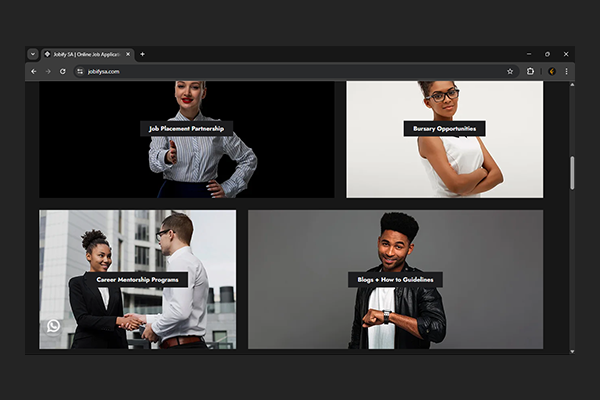600x400 pixels.
Task: Reload the page with the refresh icon
Action: 62,72
